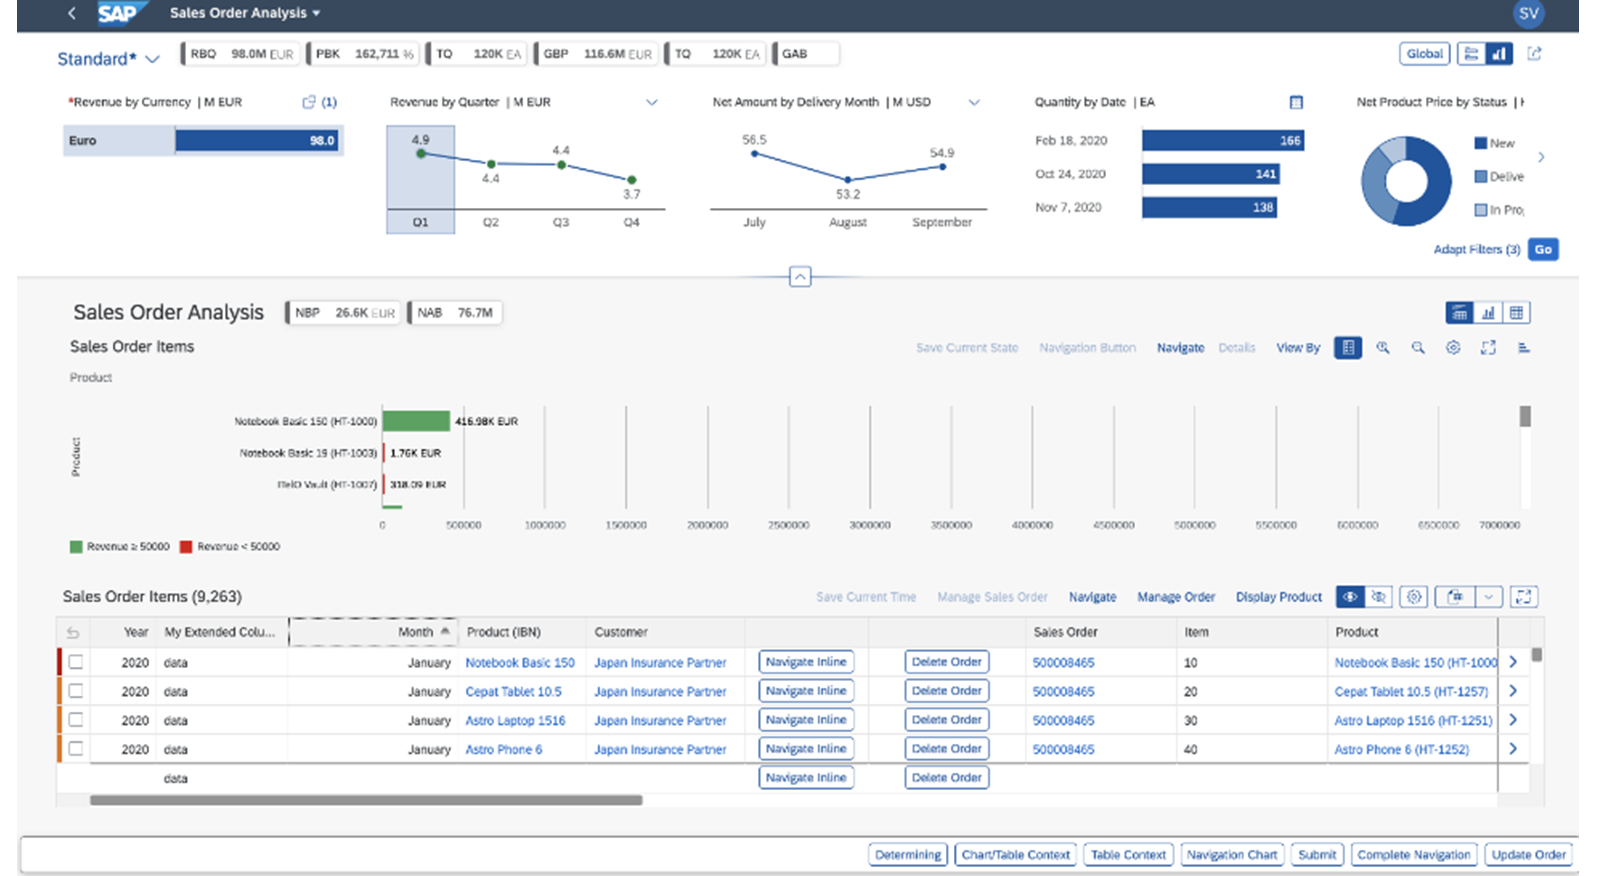Open the export options dropdown arrow

click(x=1489, y=597)
